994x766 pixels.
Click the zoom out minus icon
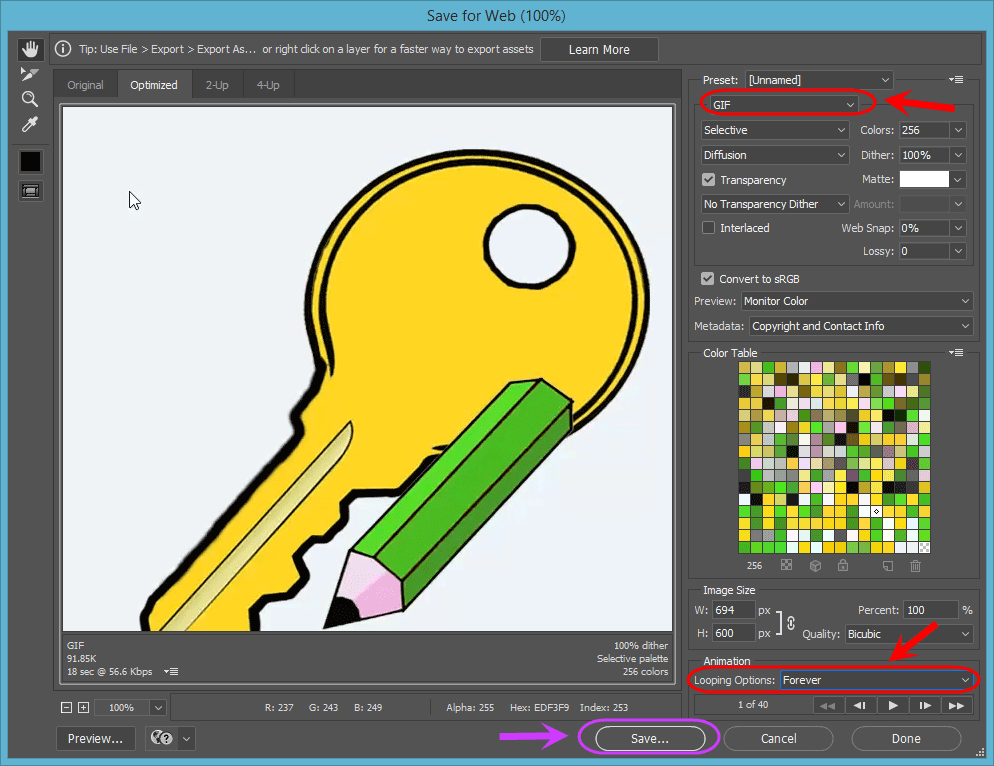click(x=66, y=707)
